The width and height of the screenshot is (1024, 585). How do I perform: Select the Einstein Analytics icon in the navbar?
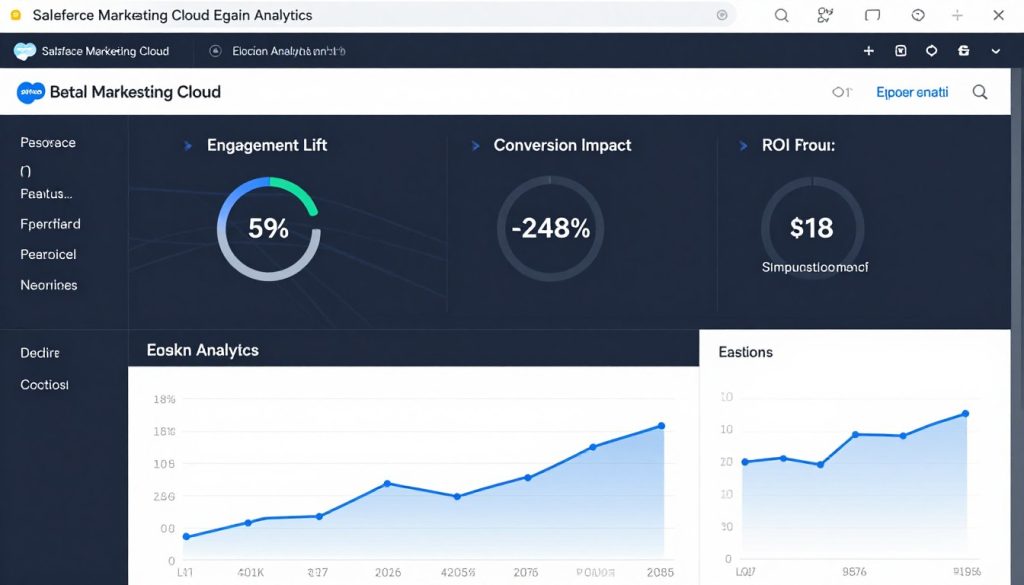tap(213, 50)
